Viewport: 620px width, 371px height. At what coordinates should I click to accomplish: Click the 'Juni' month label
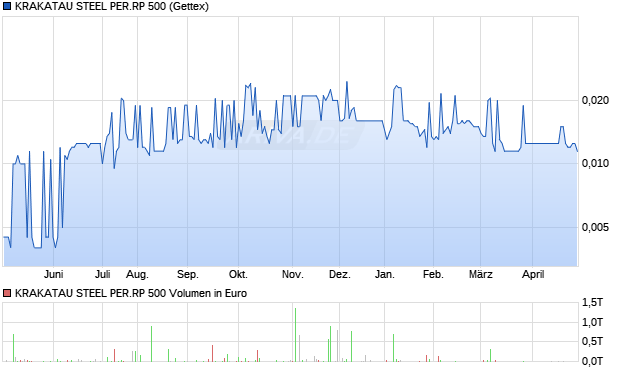(53, 274)
